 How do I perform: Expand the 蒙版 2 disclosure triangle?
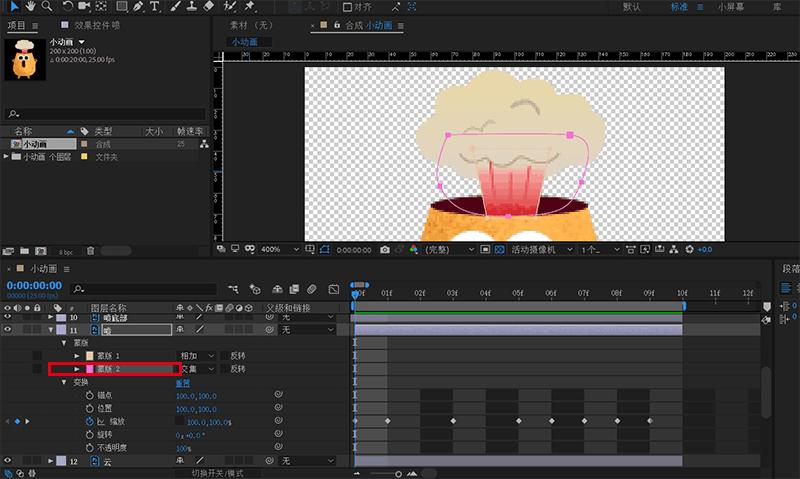pos(77,369)
